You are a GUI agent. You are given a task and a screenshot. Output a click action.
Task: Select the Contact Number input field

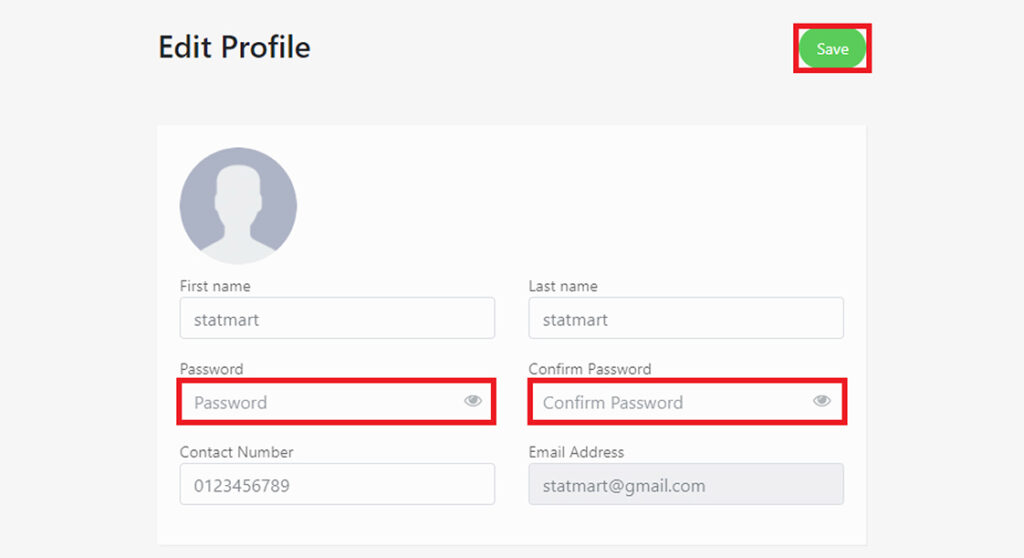pyautogui.click(x=337, y=484)
